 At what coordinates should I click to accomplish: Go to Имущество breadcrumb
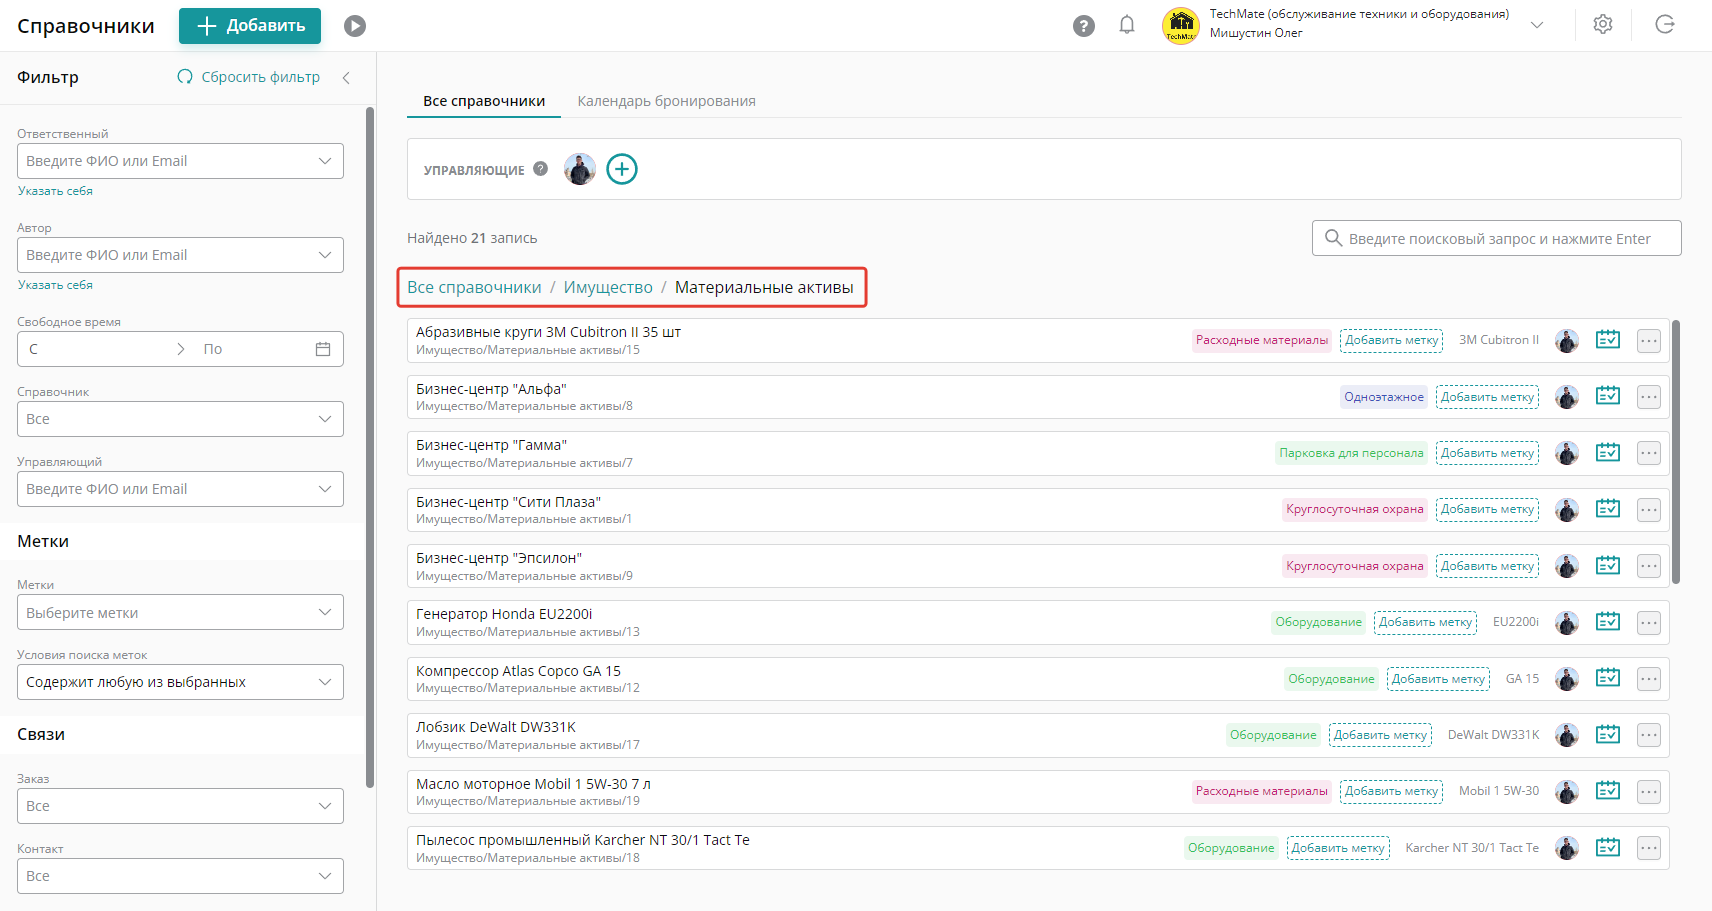(608, 288)
